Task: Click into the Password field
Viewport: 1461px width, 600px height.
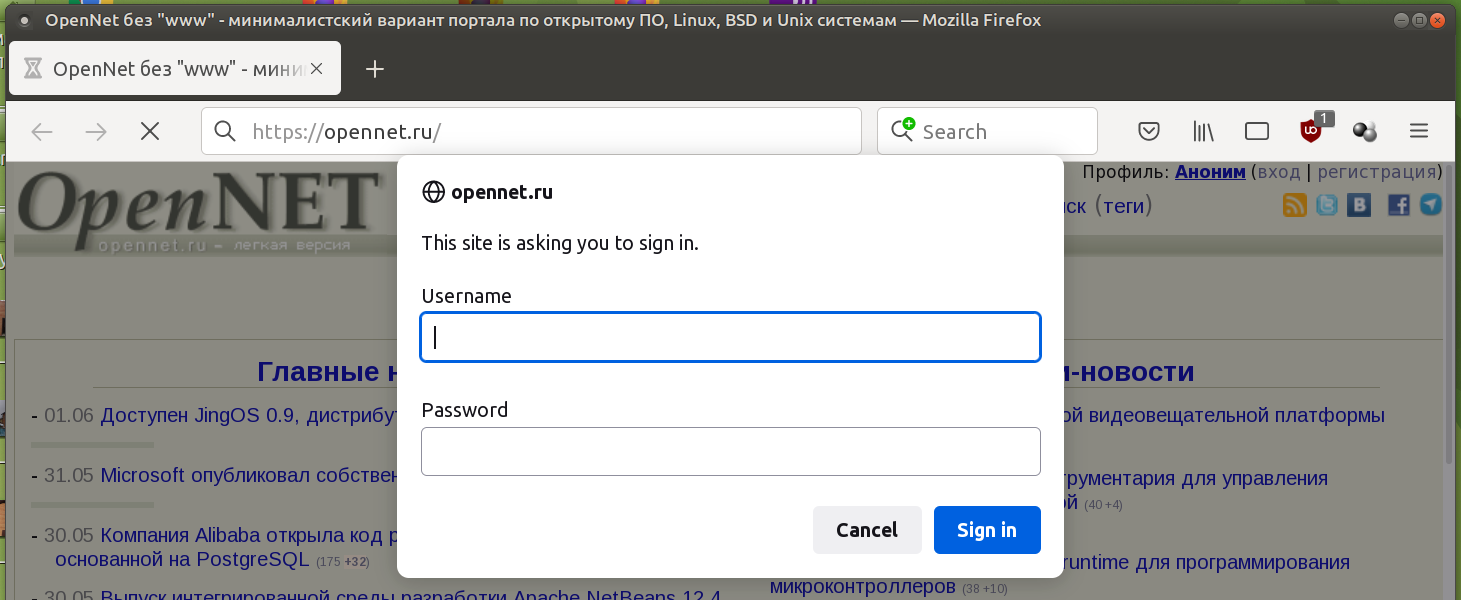Action: pyautogui.click(x=730, y=452)
